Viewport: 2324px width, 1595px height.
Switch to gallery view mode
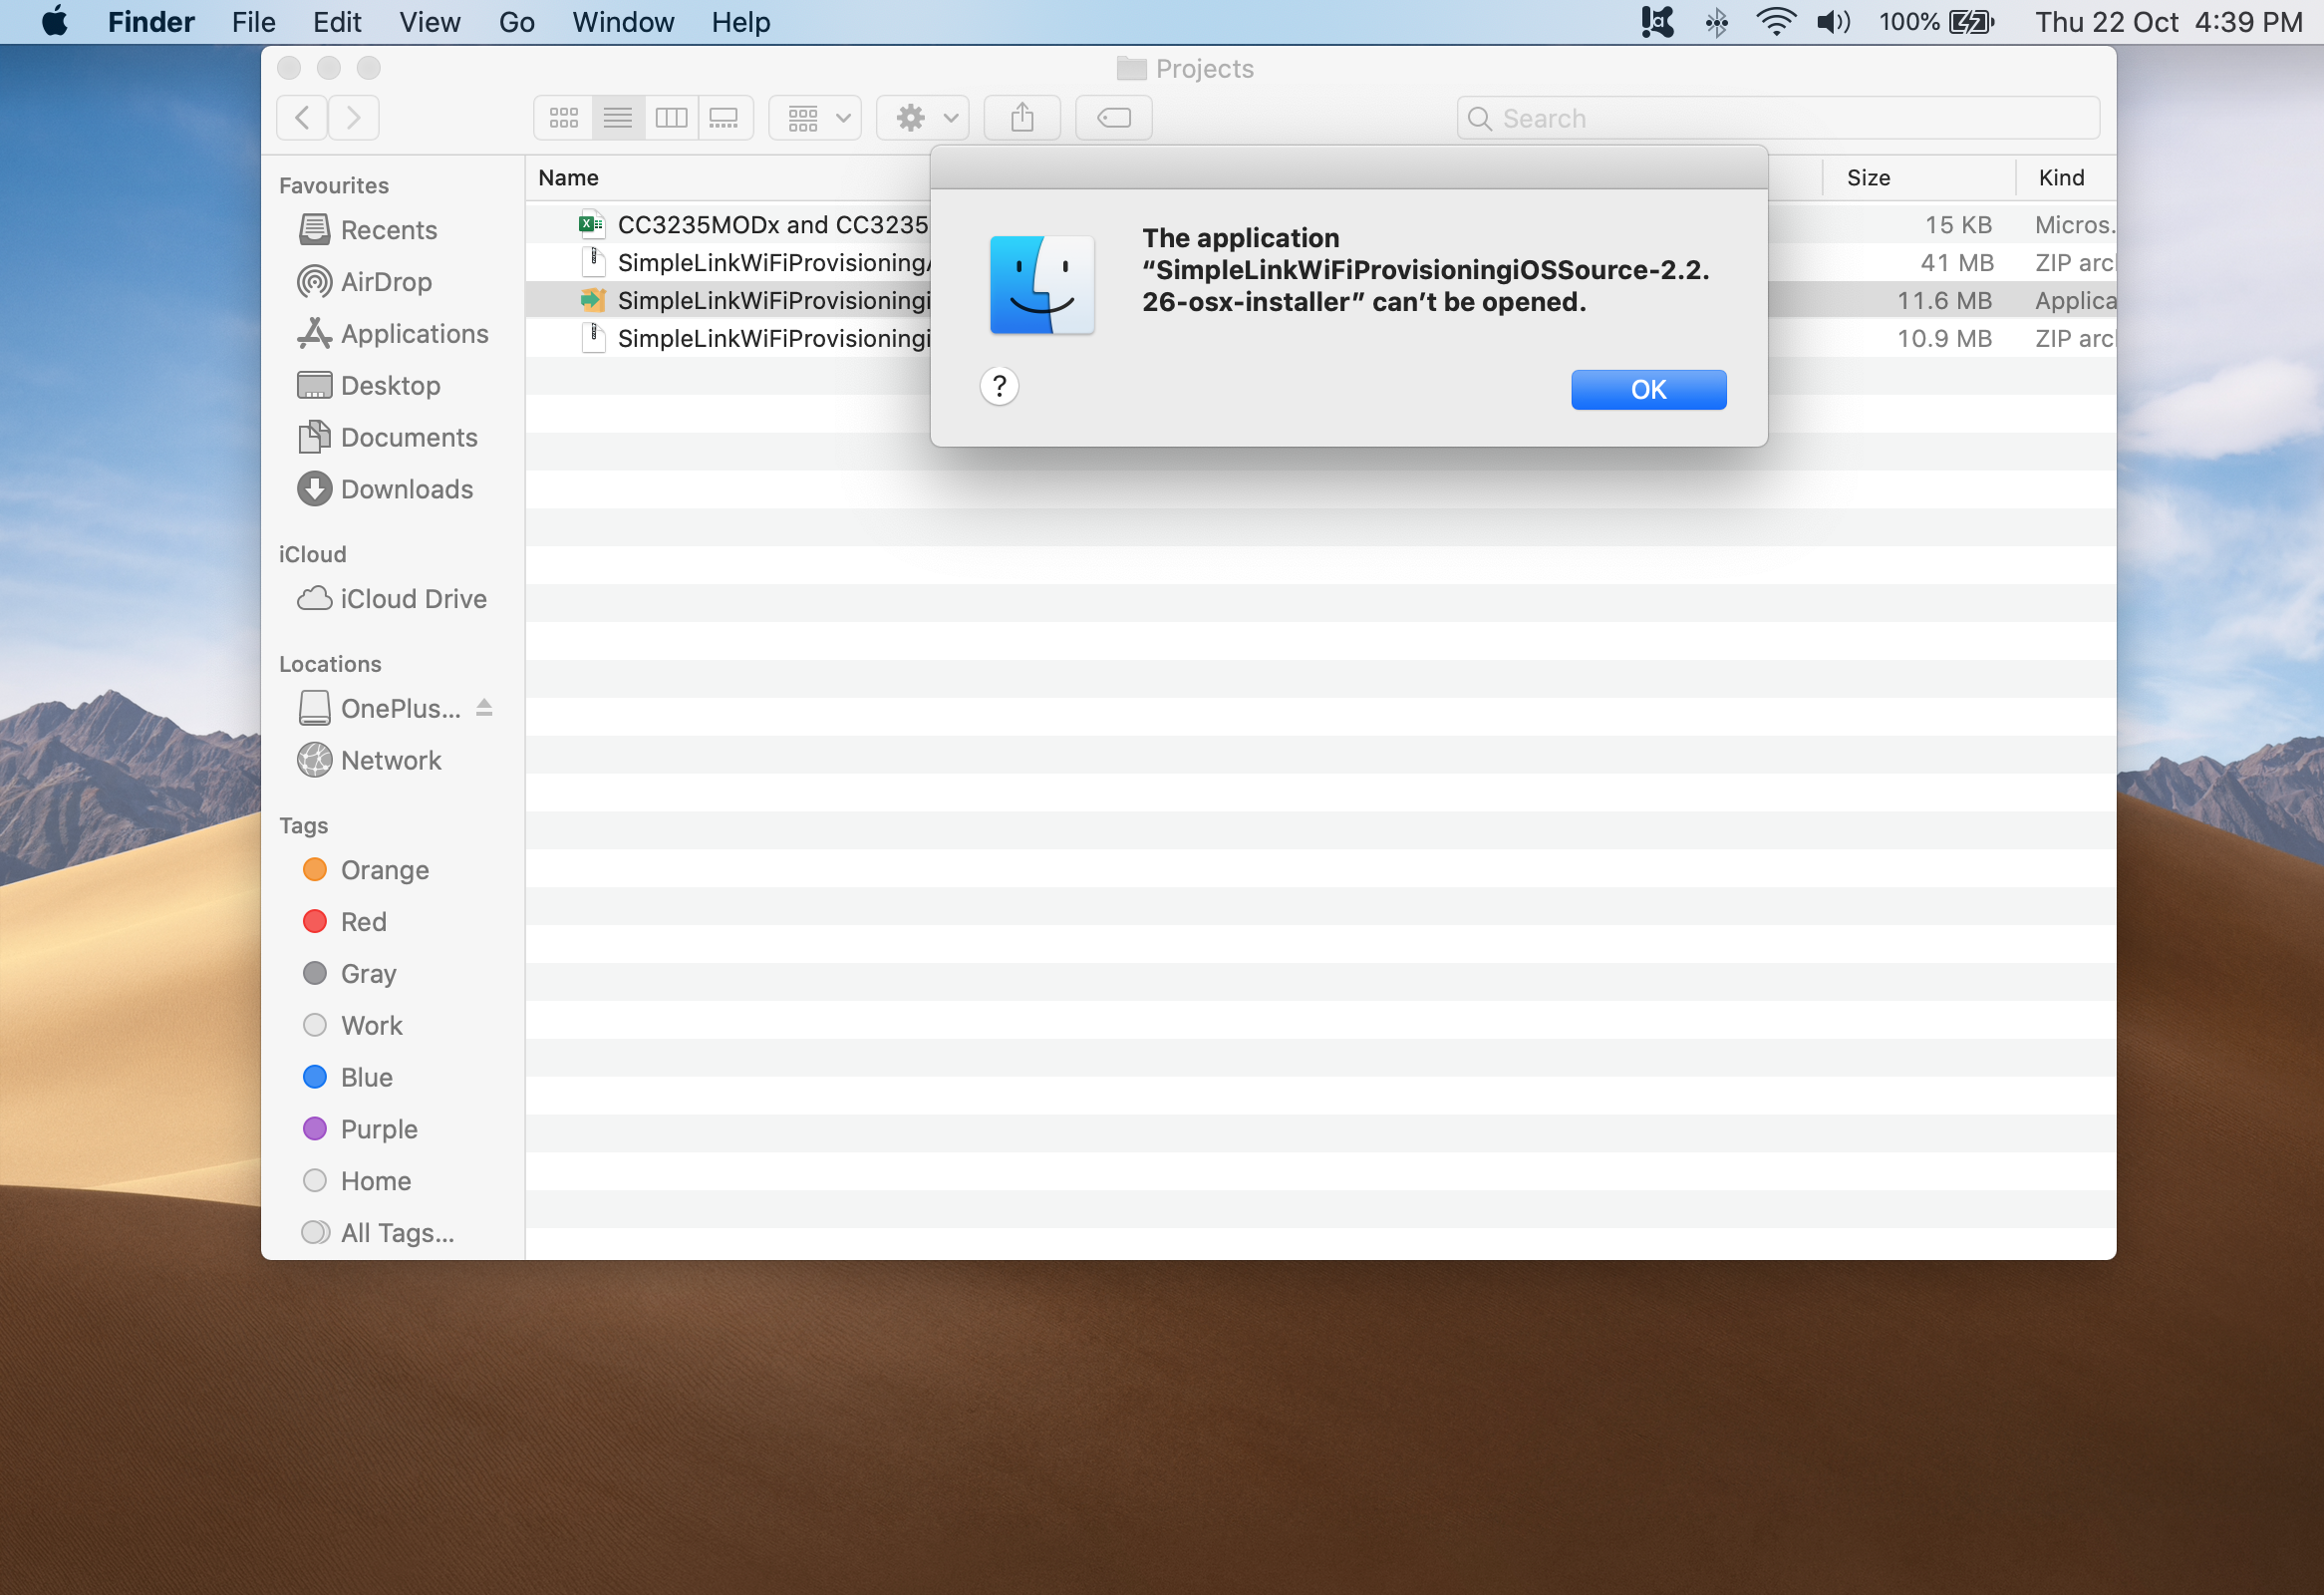pos(724,118)
